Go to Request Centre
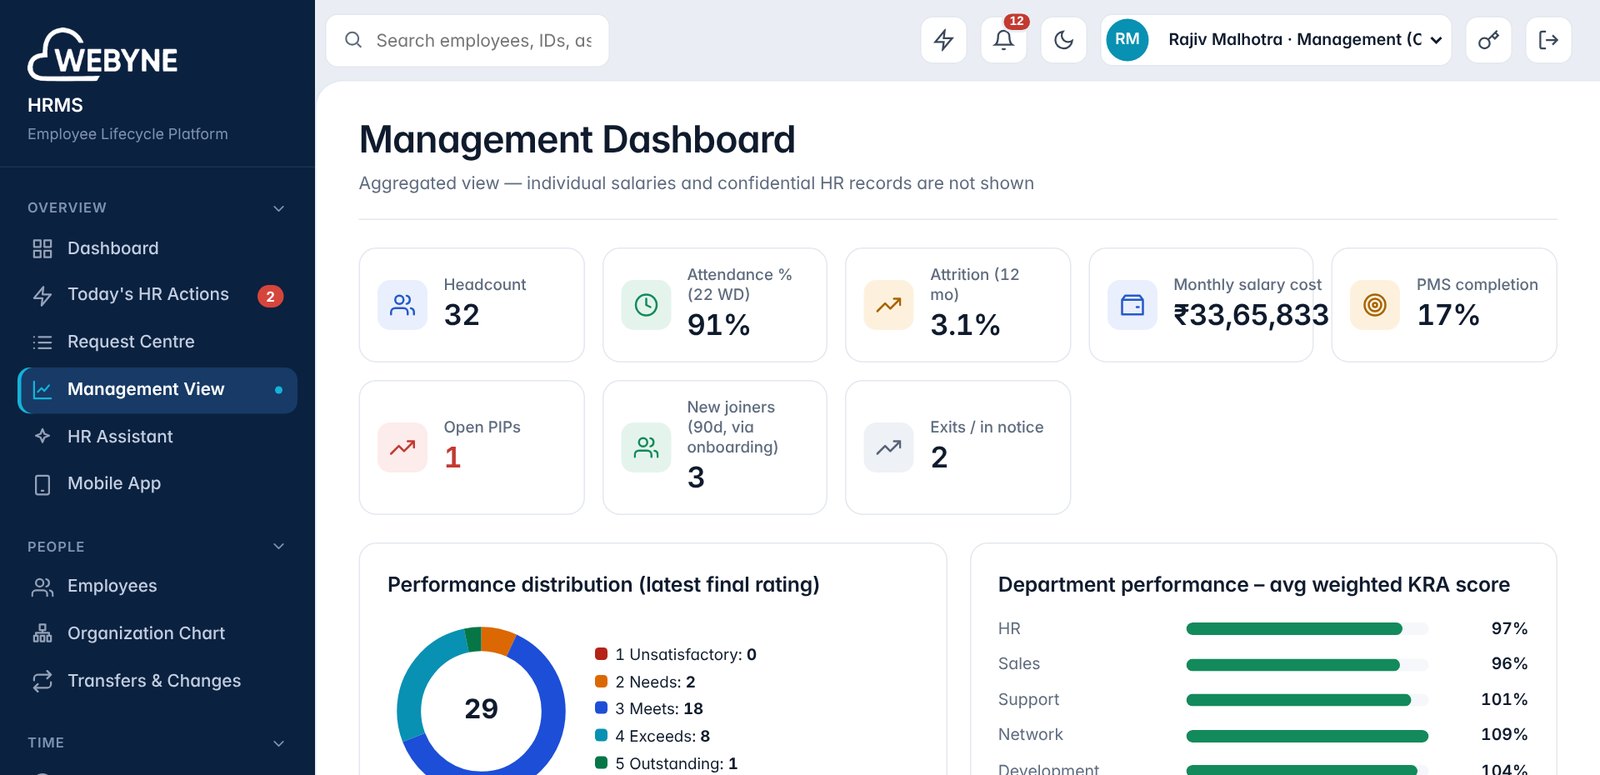This screenshot has height=775, width=1600. click(x=157, y=342)
